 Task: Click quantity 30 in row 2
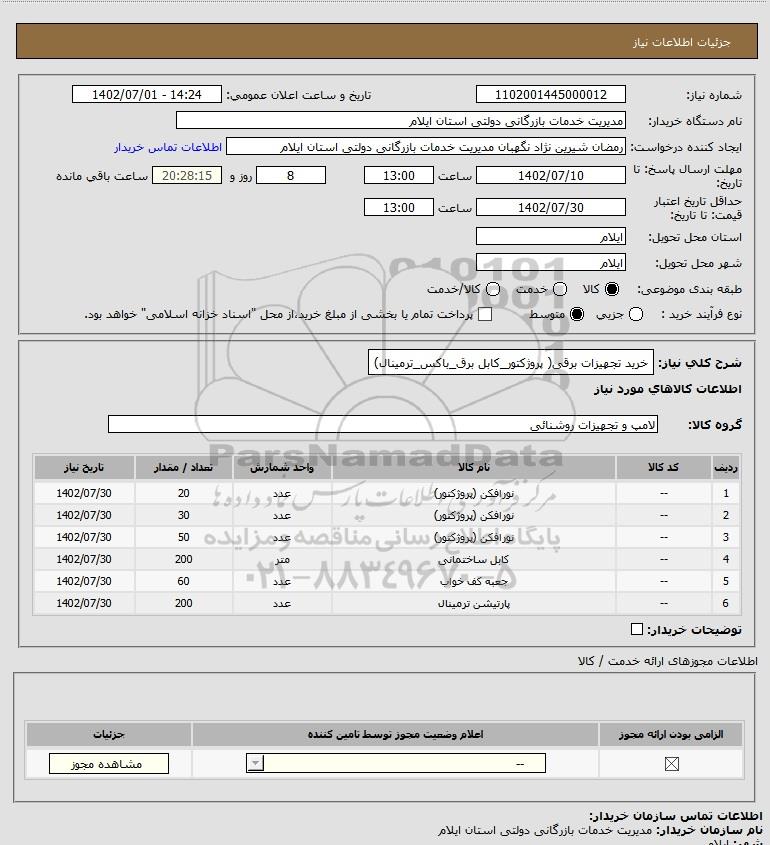183,515
